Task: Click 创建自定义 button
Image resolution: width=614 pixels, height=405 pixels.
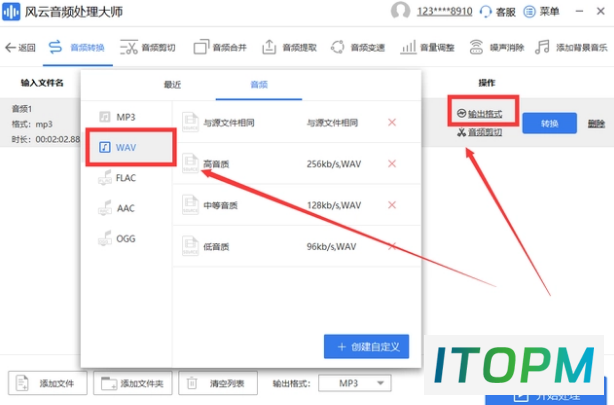Action: [x=367, y=347]
